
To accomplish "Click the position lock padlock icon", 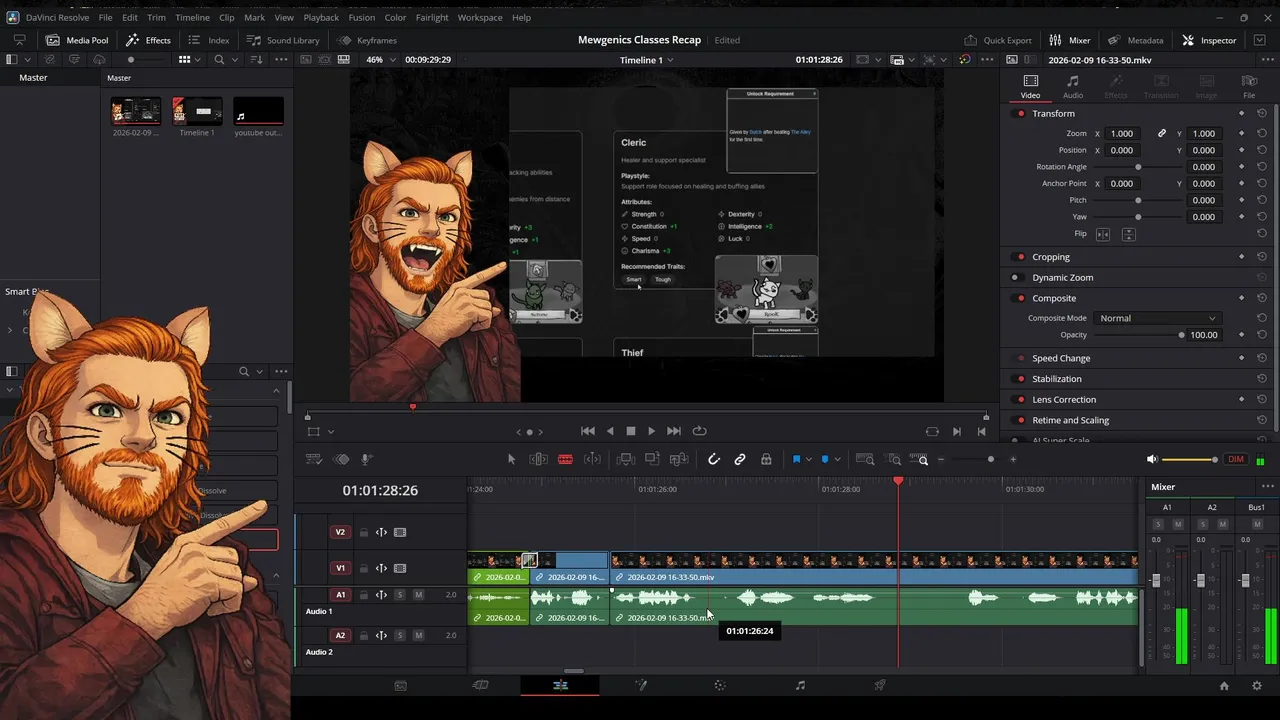I will pos(766,459).
